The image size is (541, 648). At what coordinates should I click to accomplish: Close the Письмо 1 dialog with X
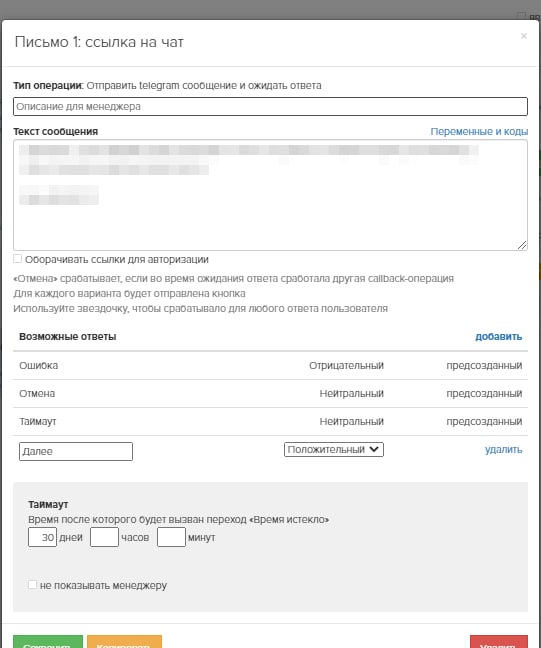[524, 36]
